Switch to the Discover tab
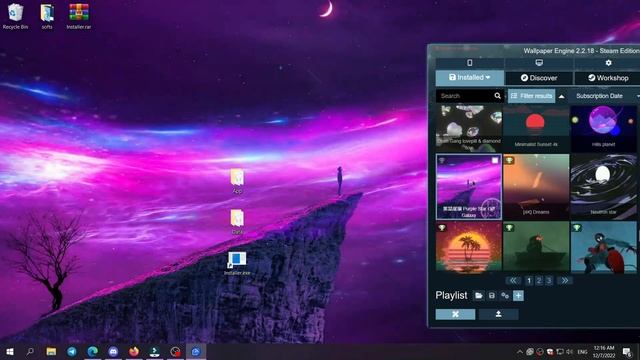640x360 pixels. coord(539,78)
